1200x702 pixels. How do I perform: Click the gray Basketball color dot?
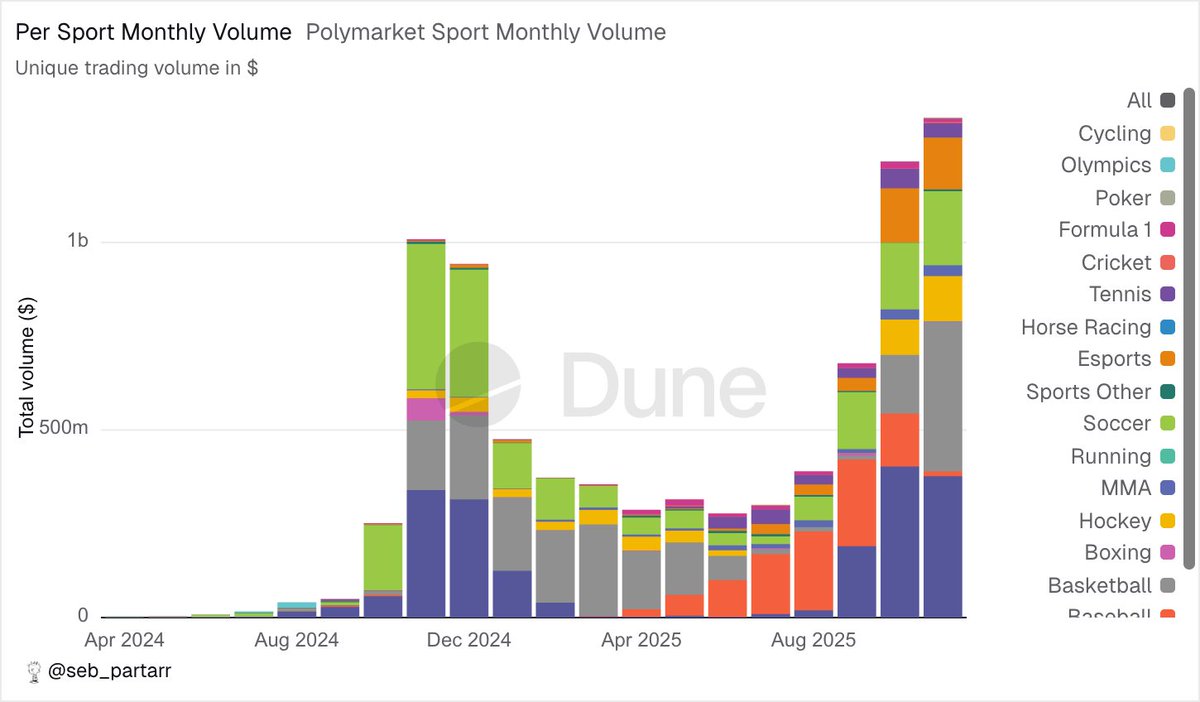pyautogui.click(x=1168, y=586)
